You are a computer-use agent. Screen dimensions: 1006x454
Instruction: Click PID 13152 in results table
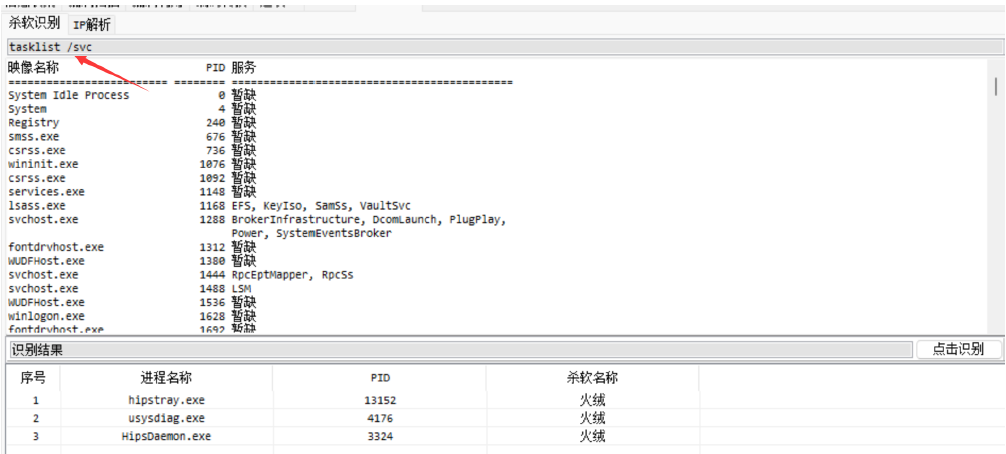(380, 400)
